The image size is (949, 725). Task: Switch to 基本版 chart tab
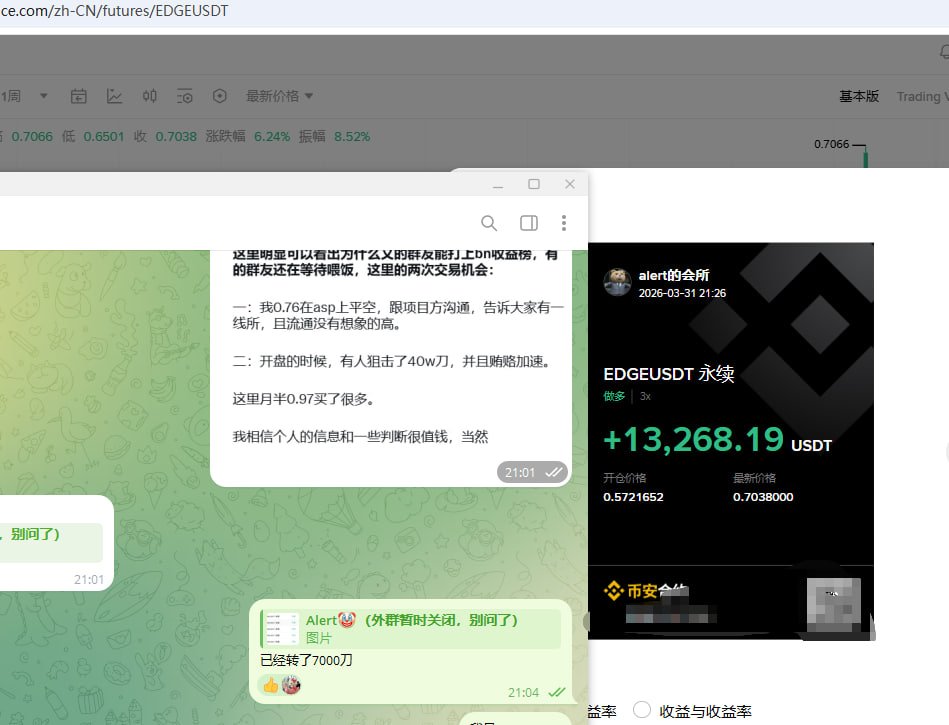coord(859,96)
